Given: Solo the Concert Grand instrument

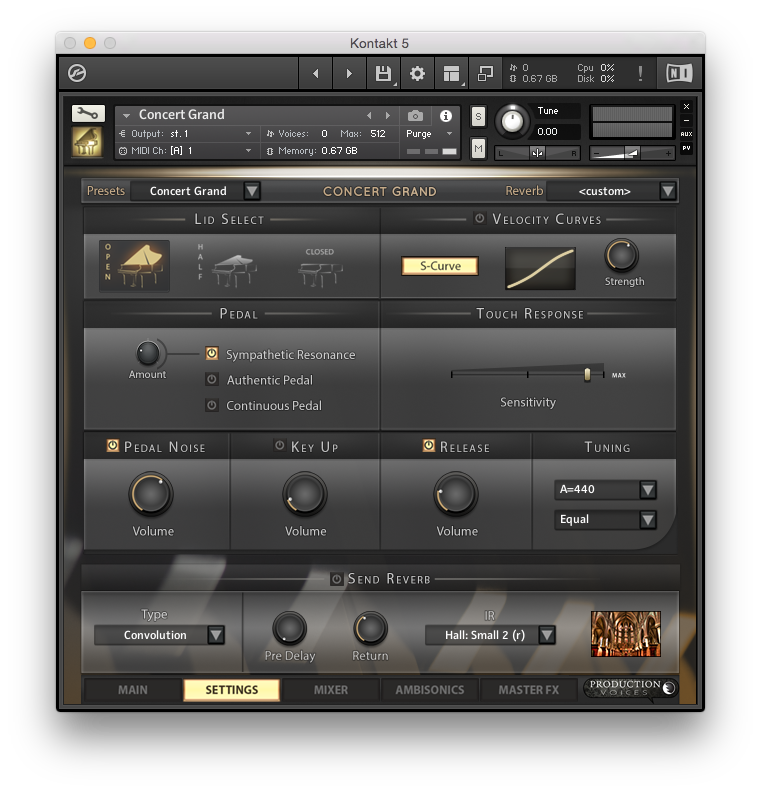Looking at the screenshot, I should (478, 117).
